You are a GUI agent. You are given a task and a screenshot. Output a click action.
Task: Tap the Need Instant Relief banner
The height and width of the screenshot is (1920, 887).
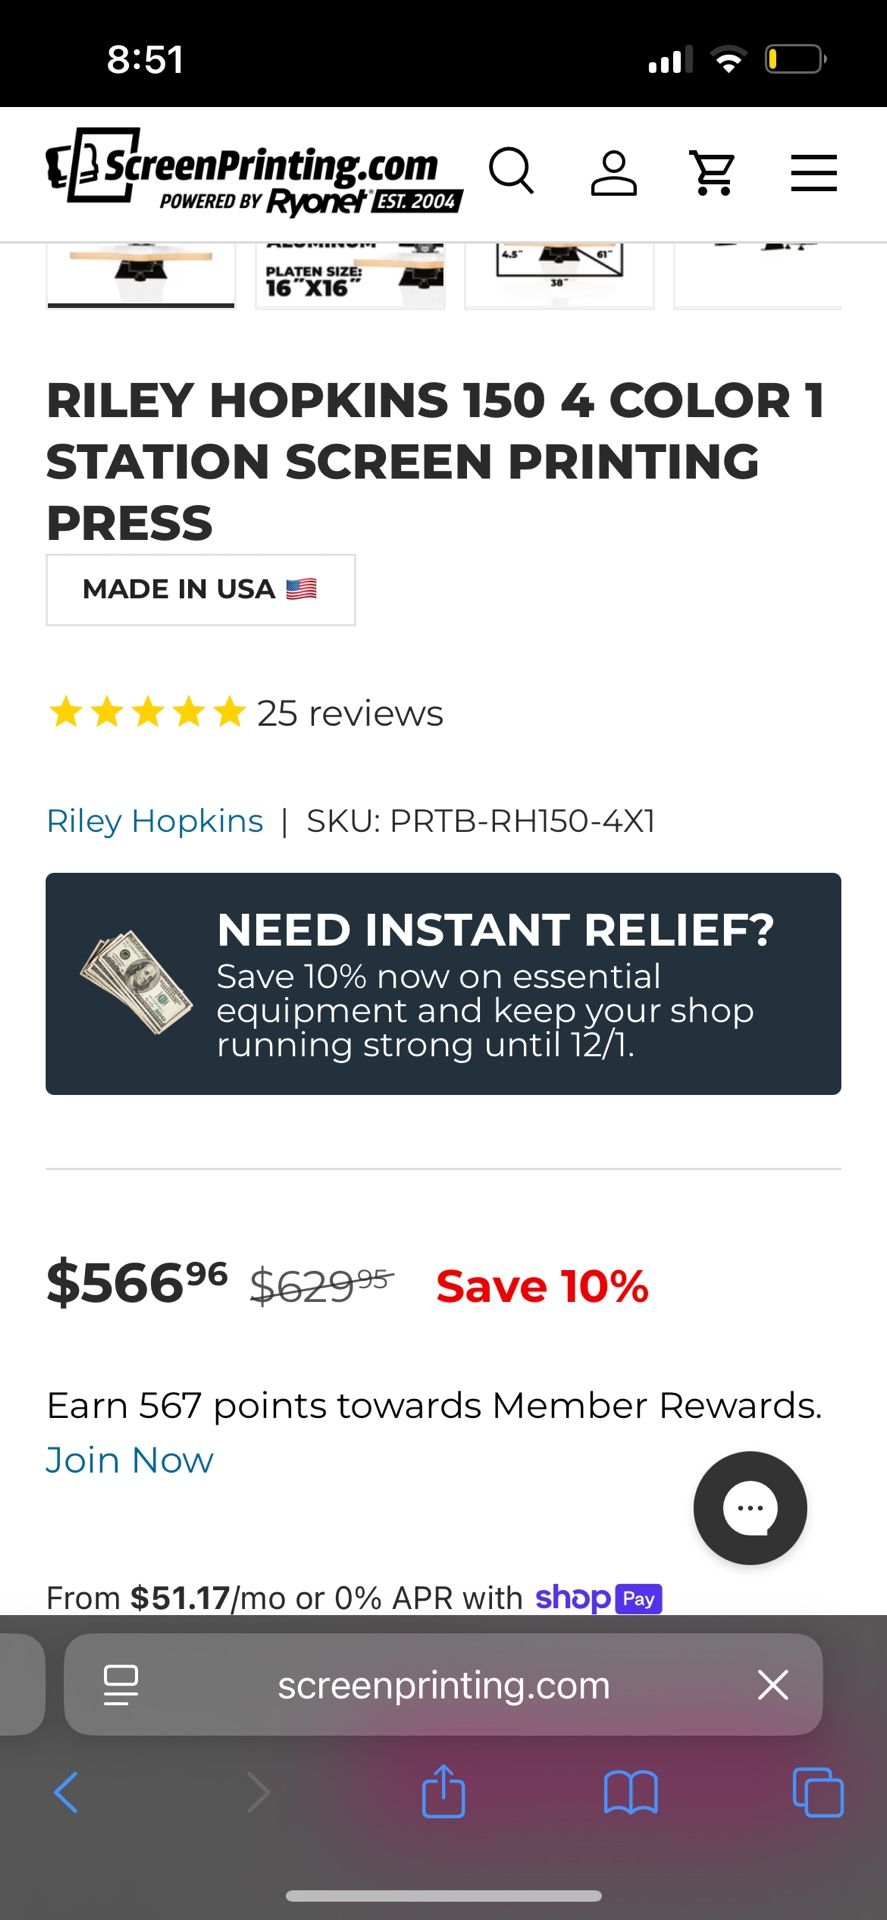443,984
